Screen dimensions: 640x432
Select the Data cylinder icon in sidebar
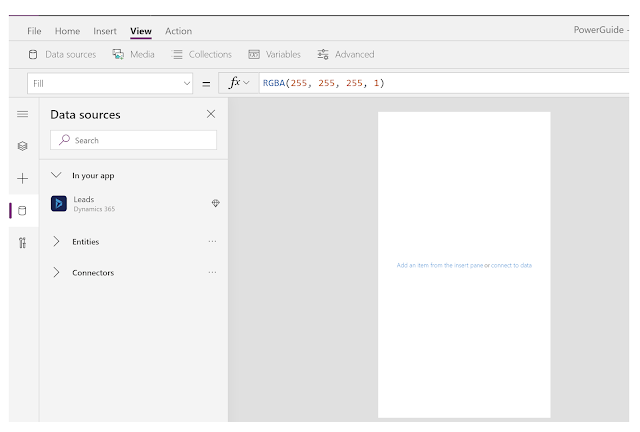pos(23,211)
